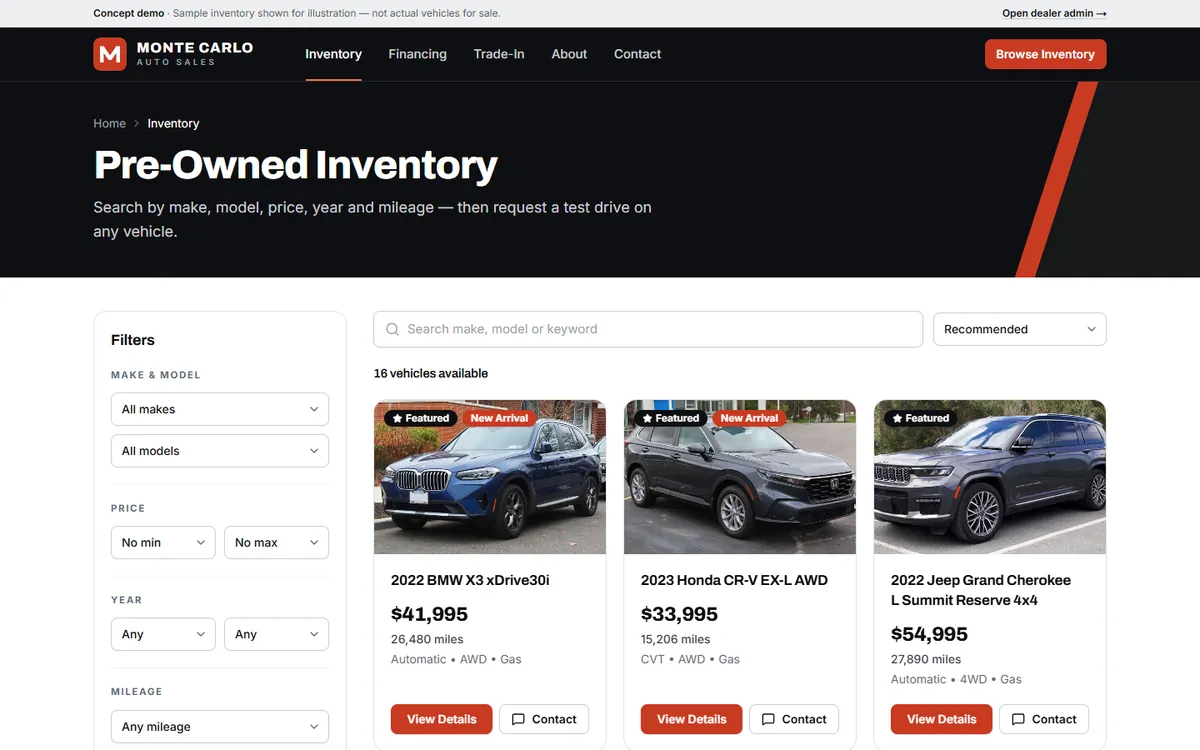The height and width of the screenshot is (750, 1200).
Task: Click the Filters panel heading
Action: click(133, 340)
